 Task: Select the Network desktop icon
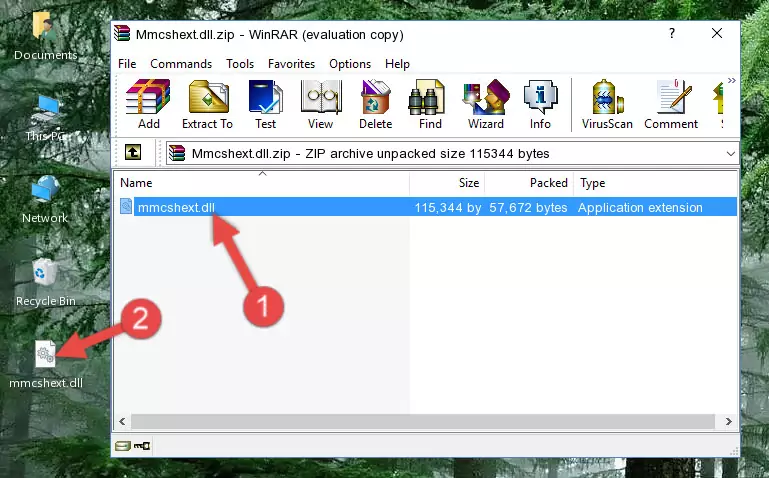tap(45, 200)
